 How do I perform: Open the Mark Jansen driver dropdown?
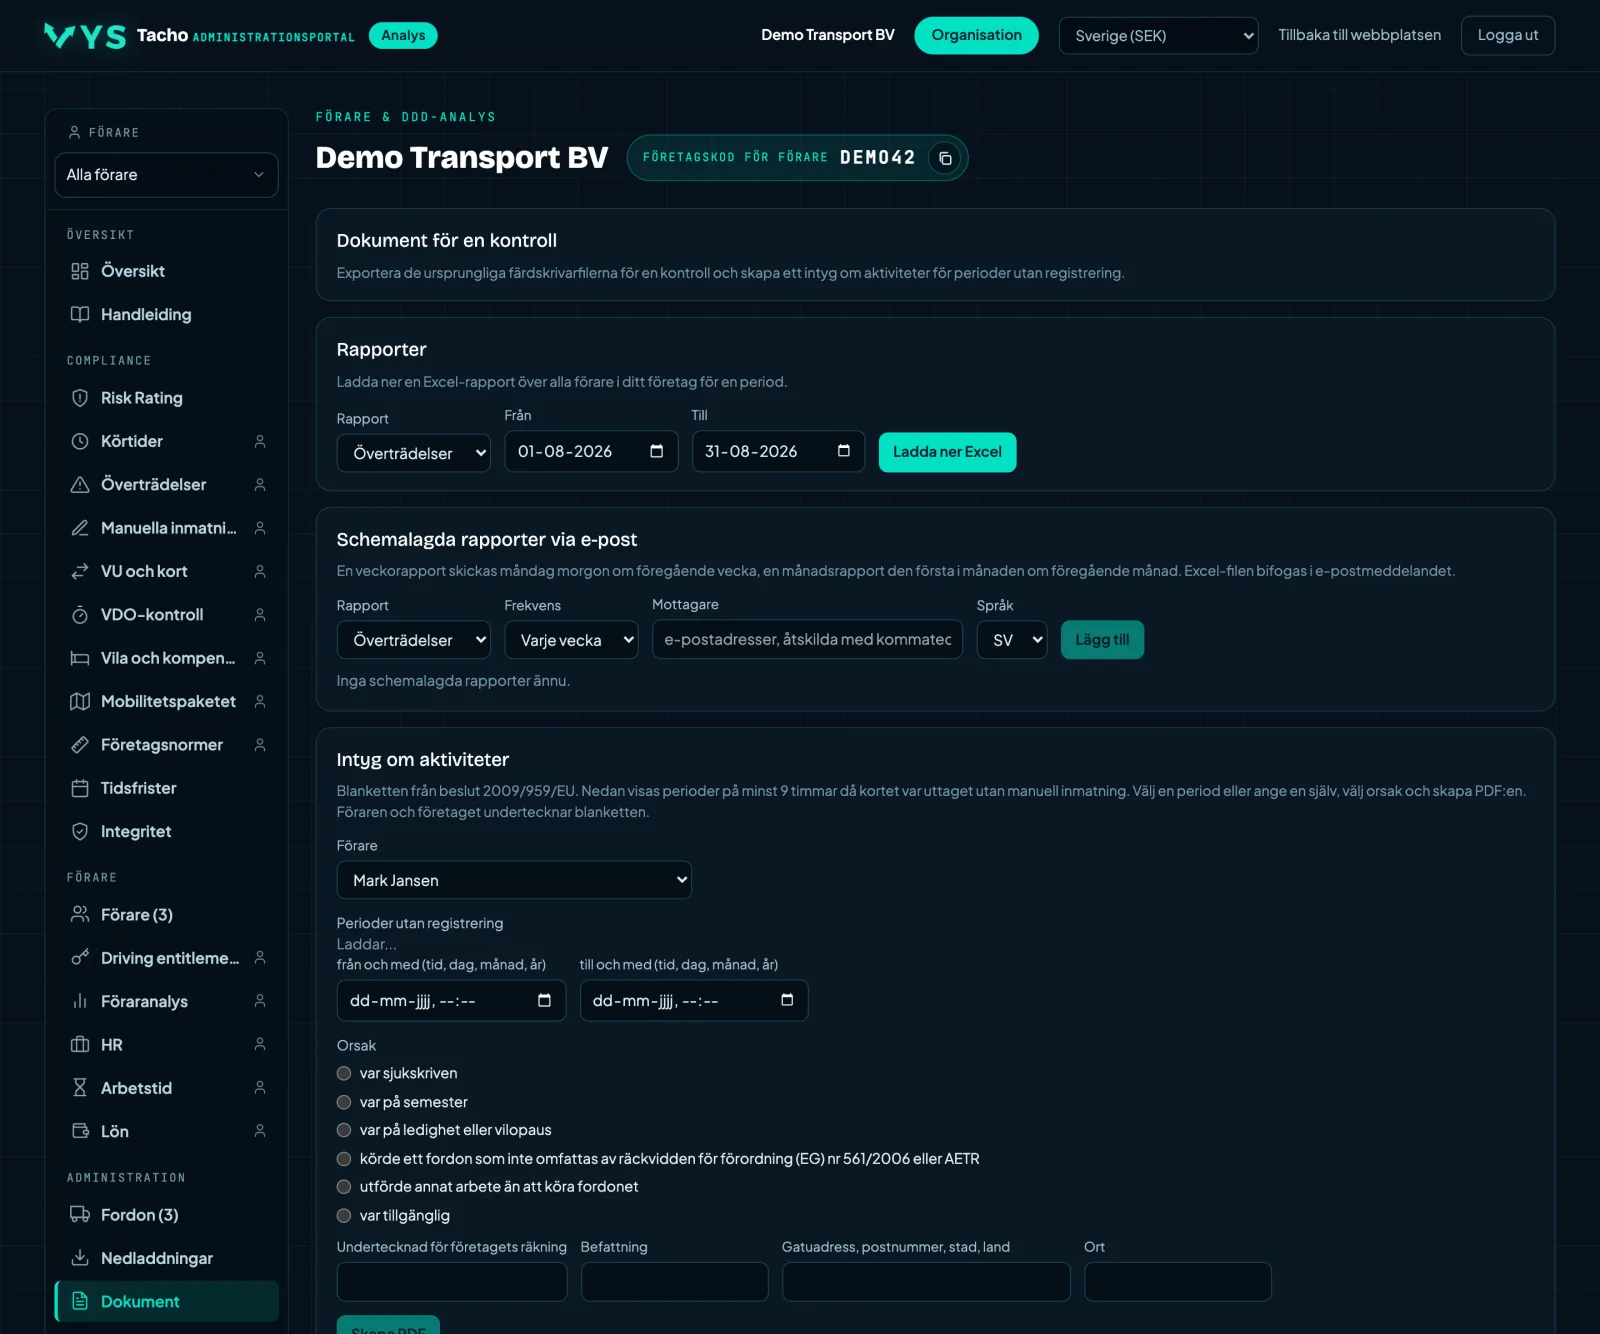[514, 880]
